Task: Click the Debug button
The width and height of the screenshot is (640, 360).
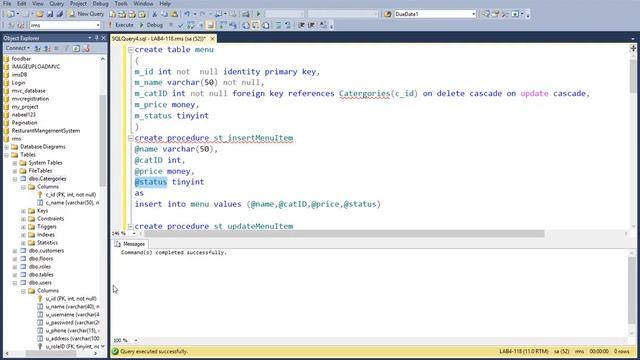Action: point(151,25)
